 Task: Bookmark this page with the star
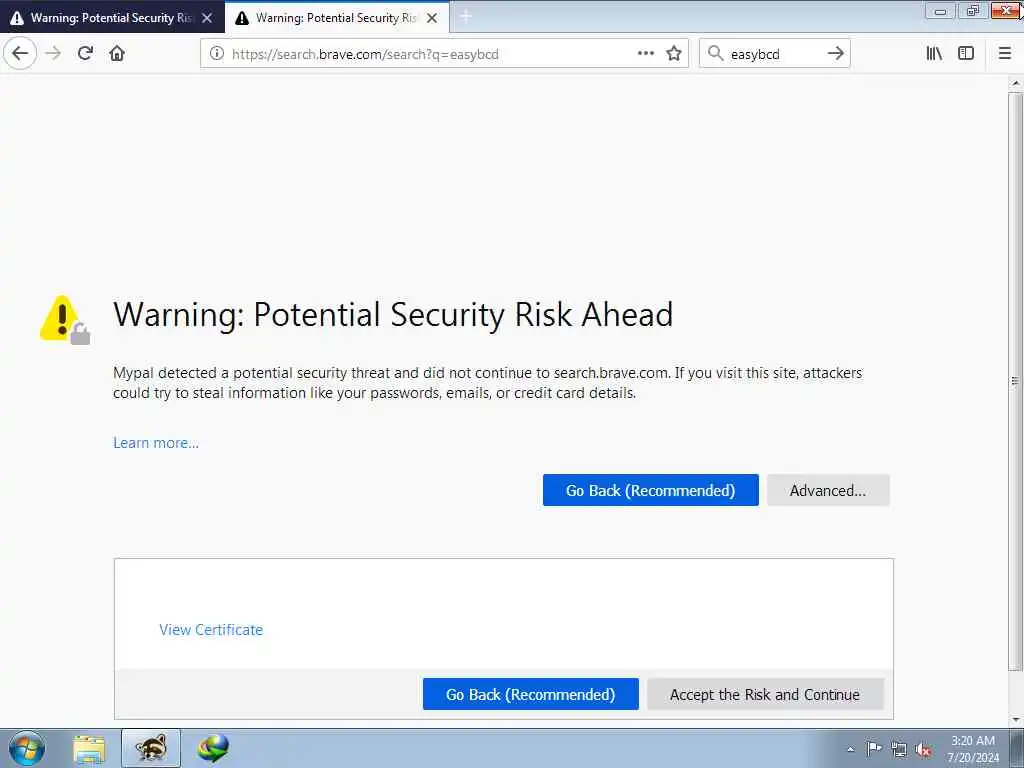pyautogui.click(x=674, y=54)
